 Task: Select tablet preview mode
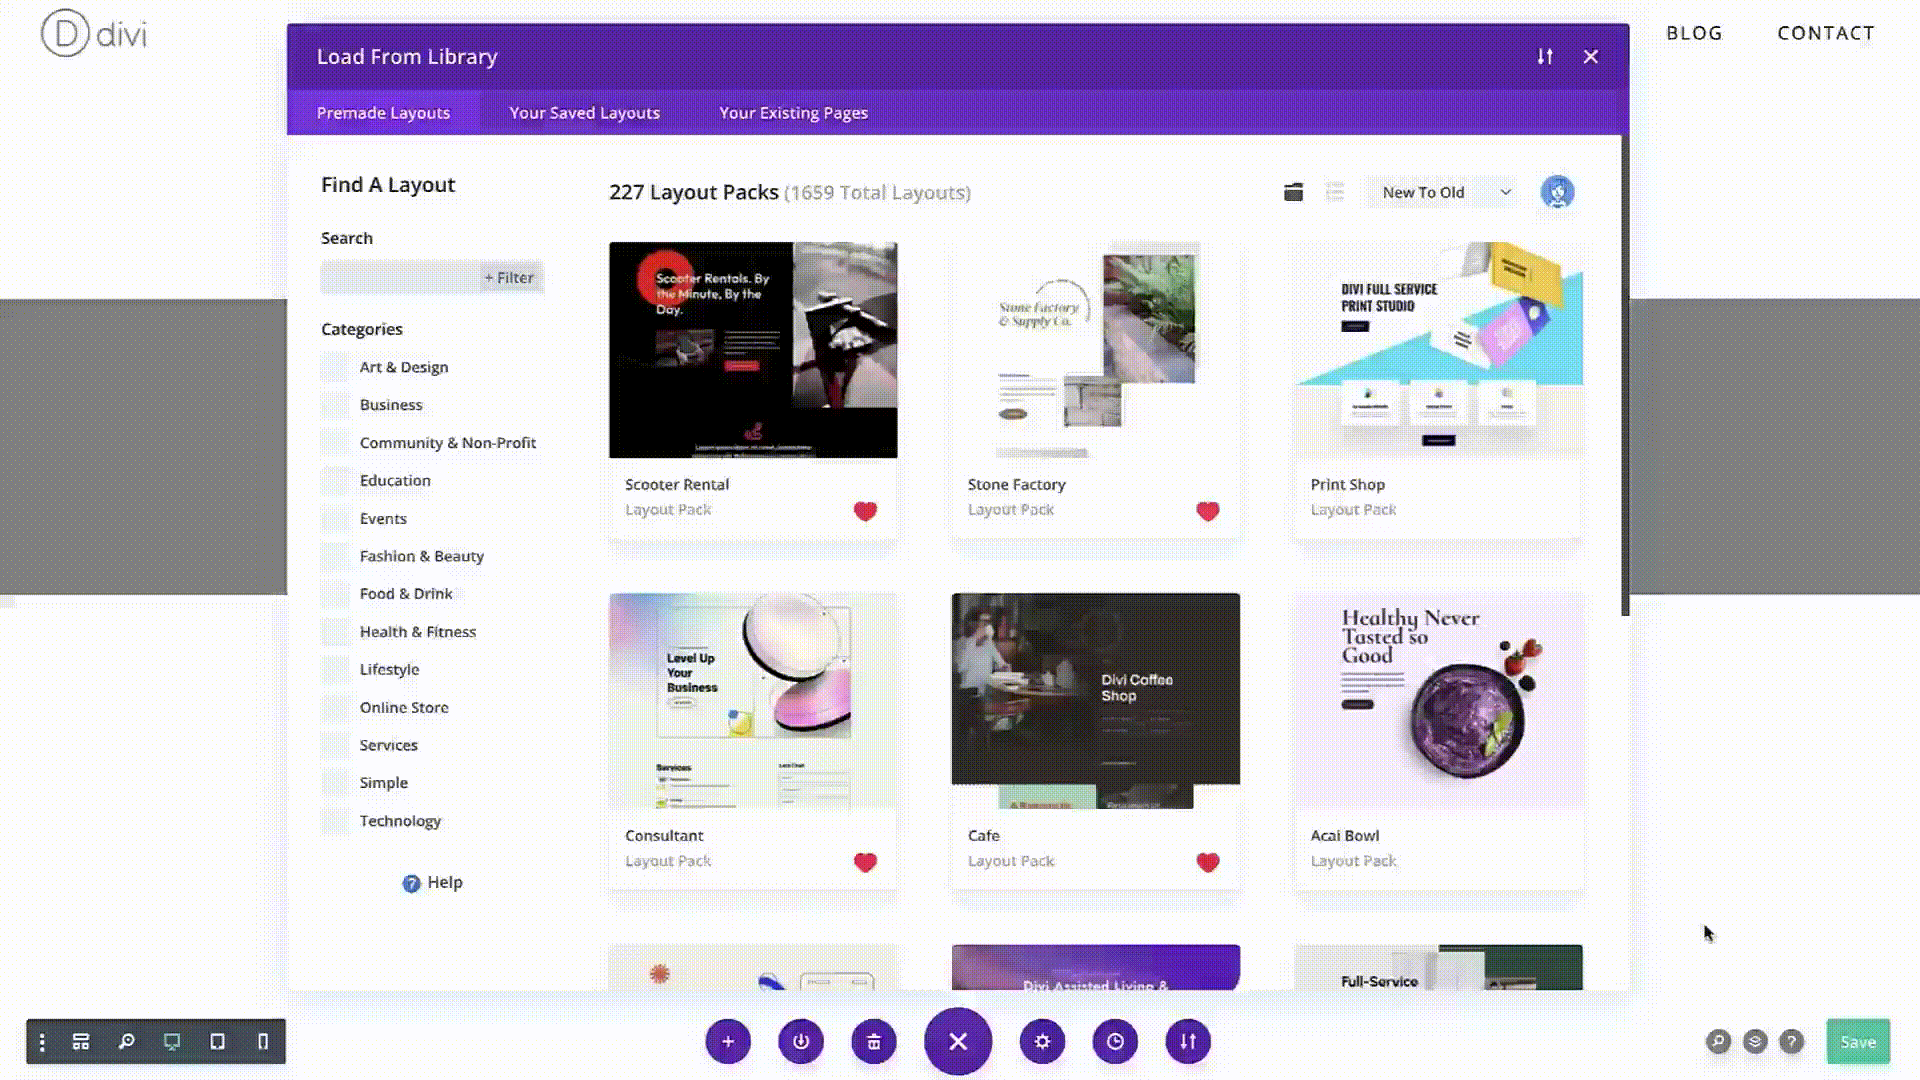[217, 1042]
